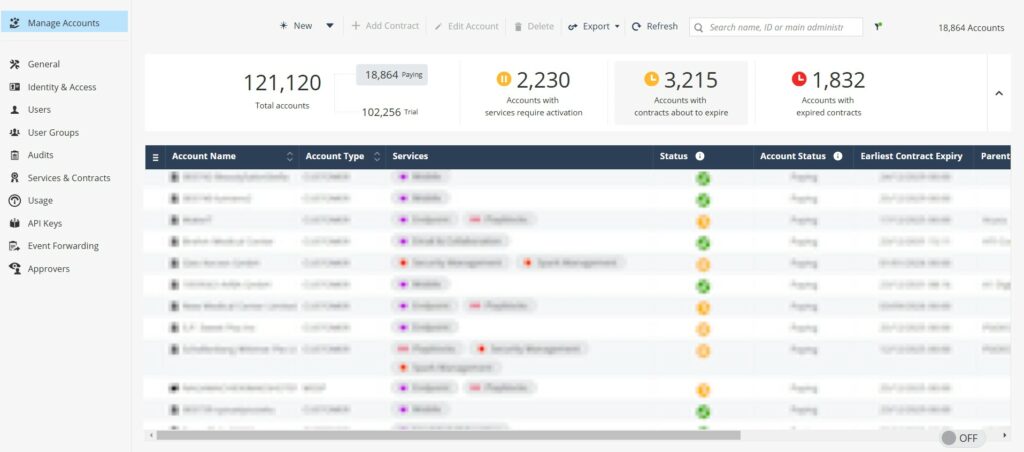
Task: Click the green filter icon beside search
Action: [x=878, y=27]
